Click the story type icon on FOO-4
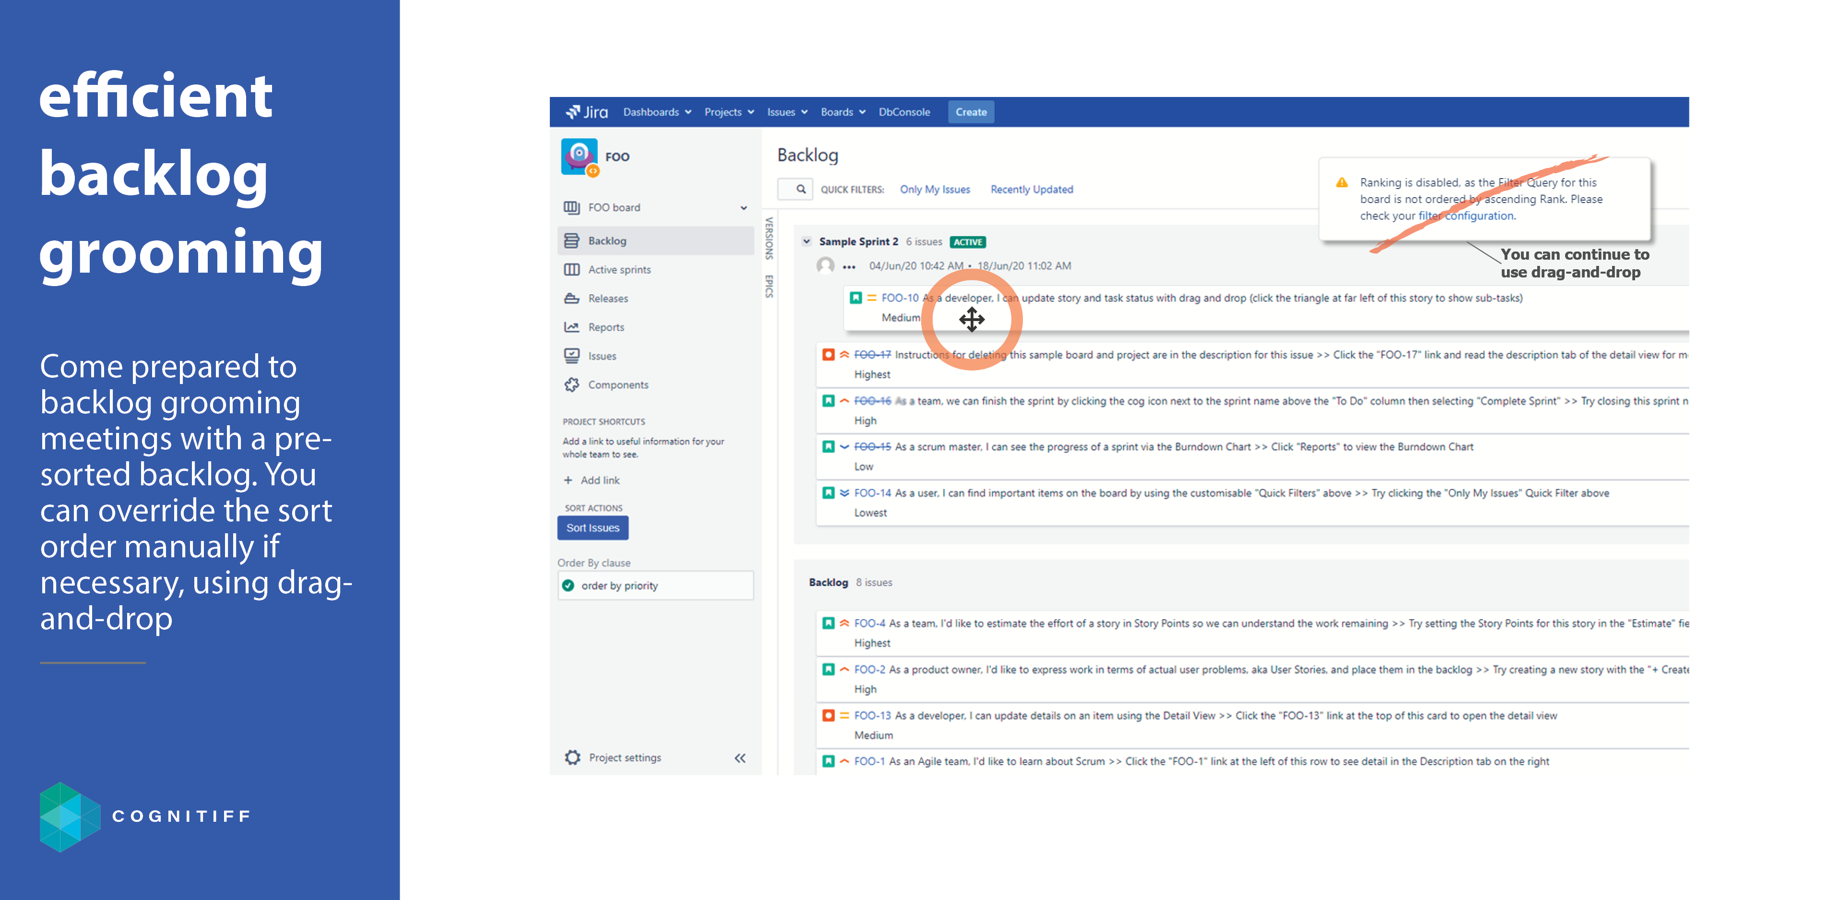Image resolution: width=1839 pixels, height=900 pixels. pyautogui.click(x=828, y=624)
